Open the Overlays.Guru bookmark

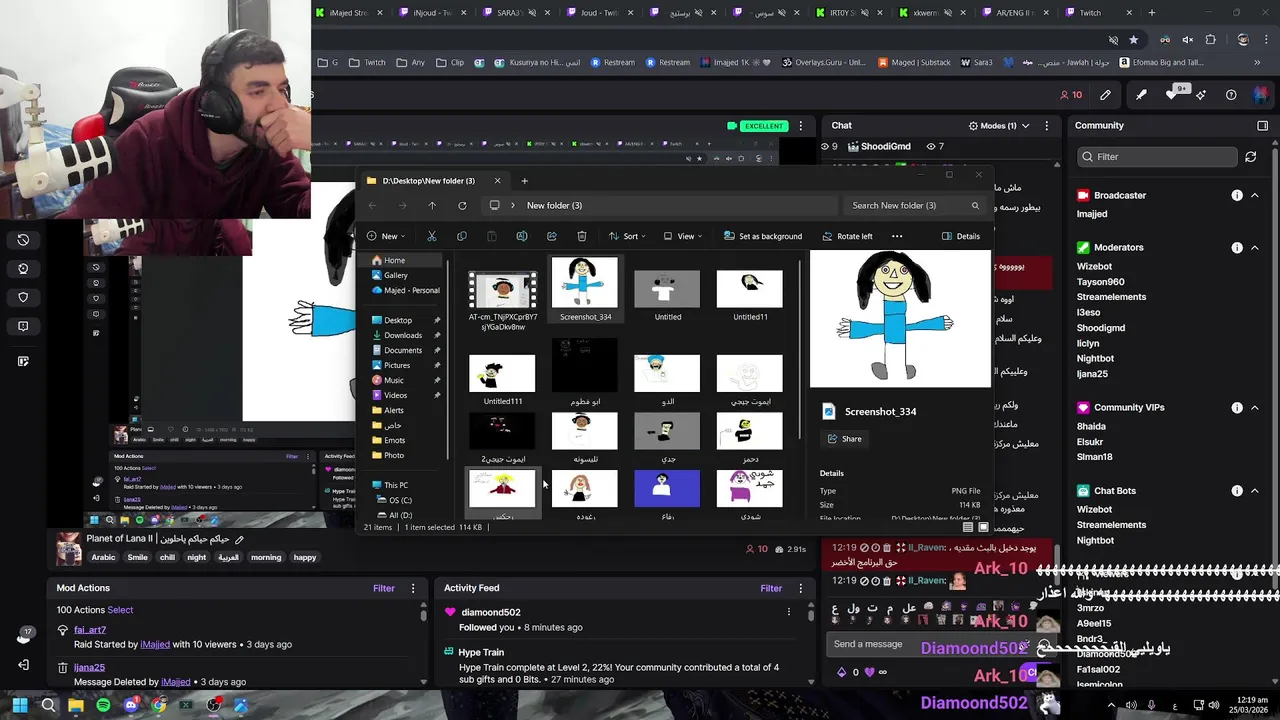822,62
